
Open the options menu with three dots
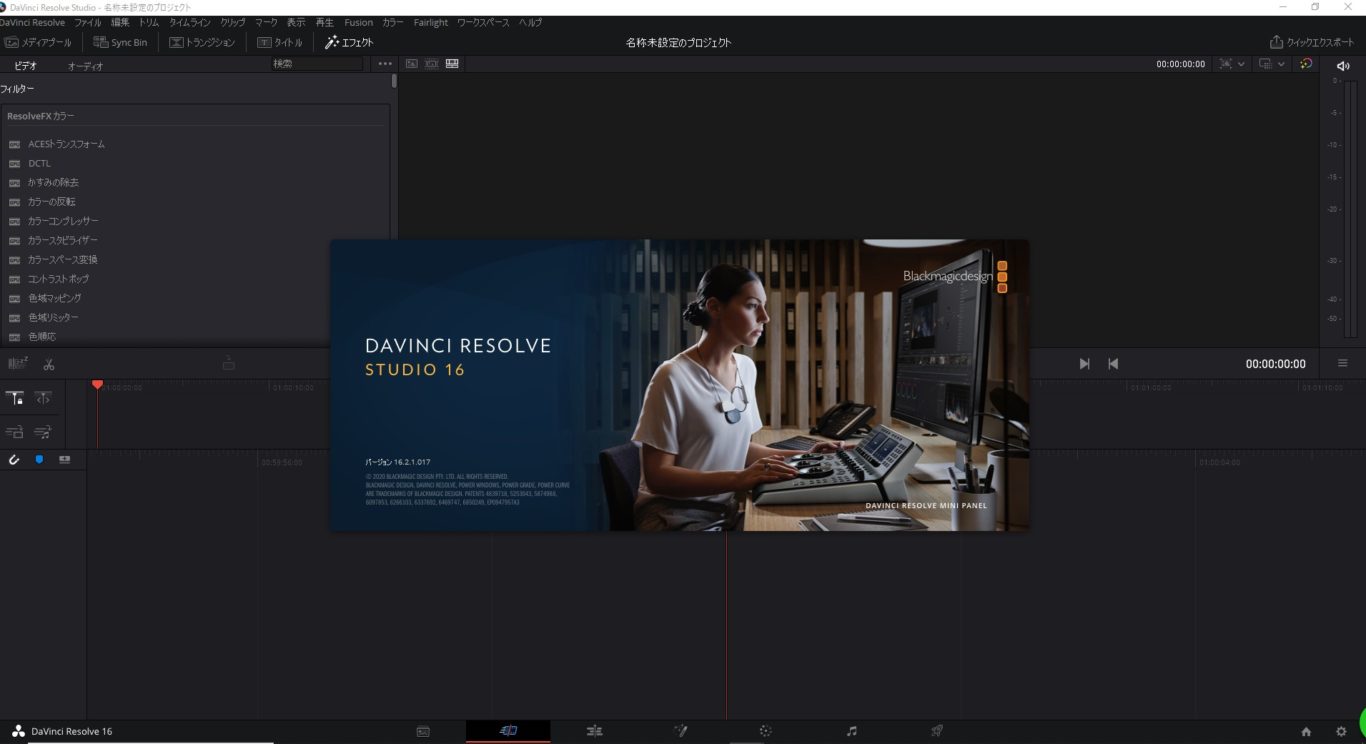(385, 63)
